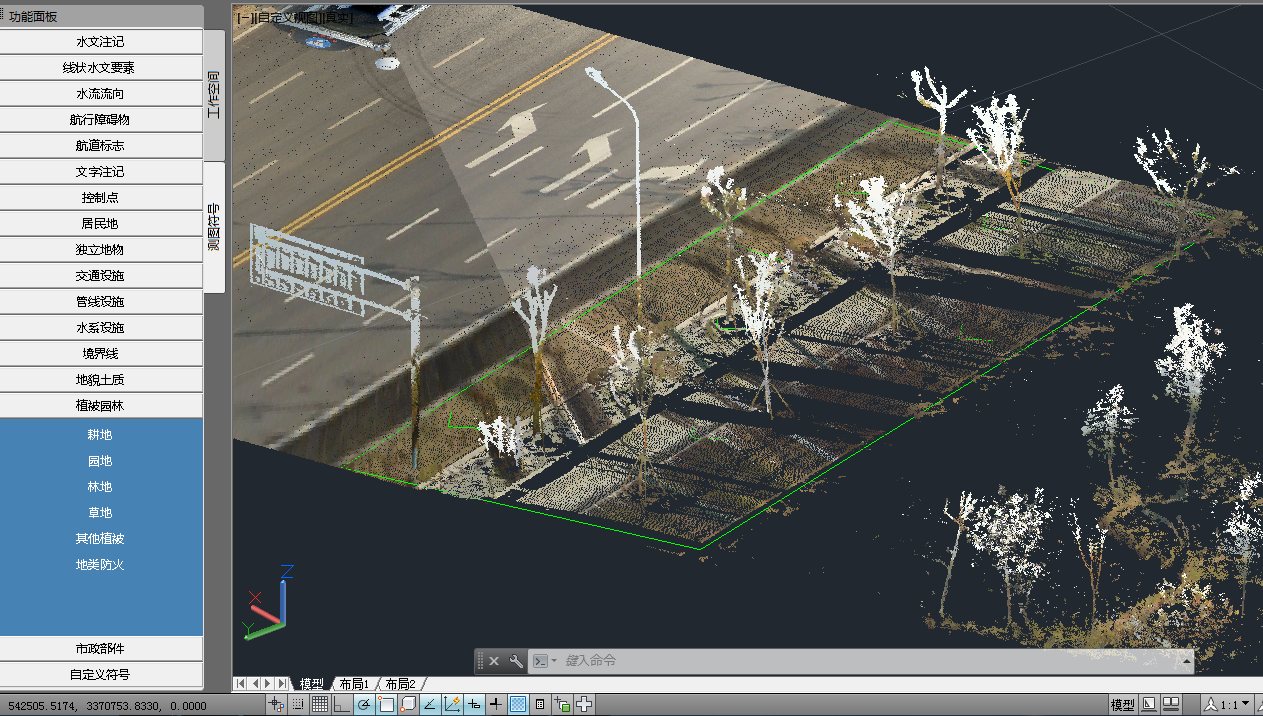
Task: Select 林地 in the vegetation list
Action: [x=100, y=487]
